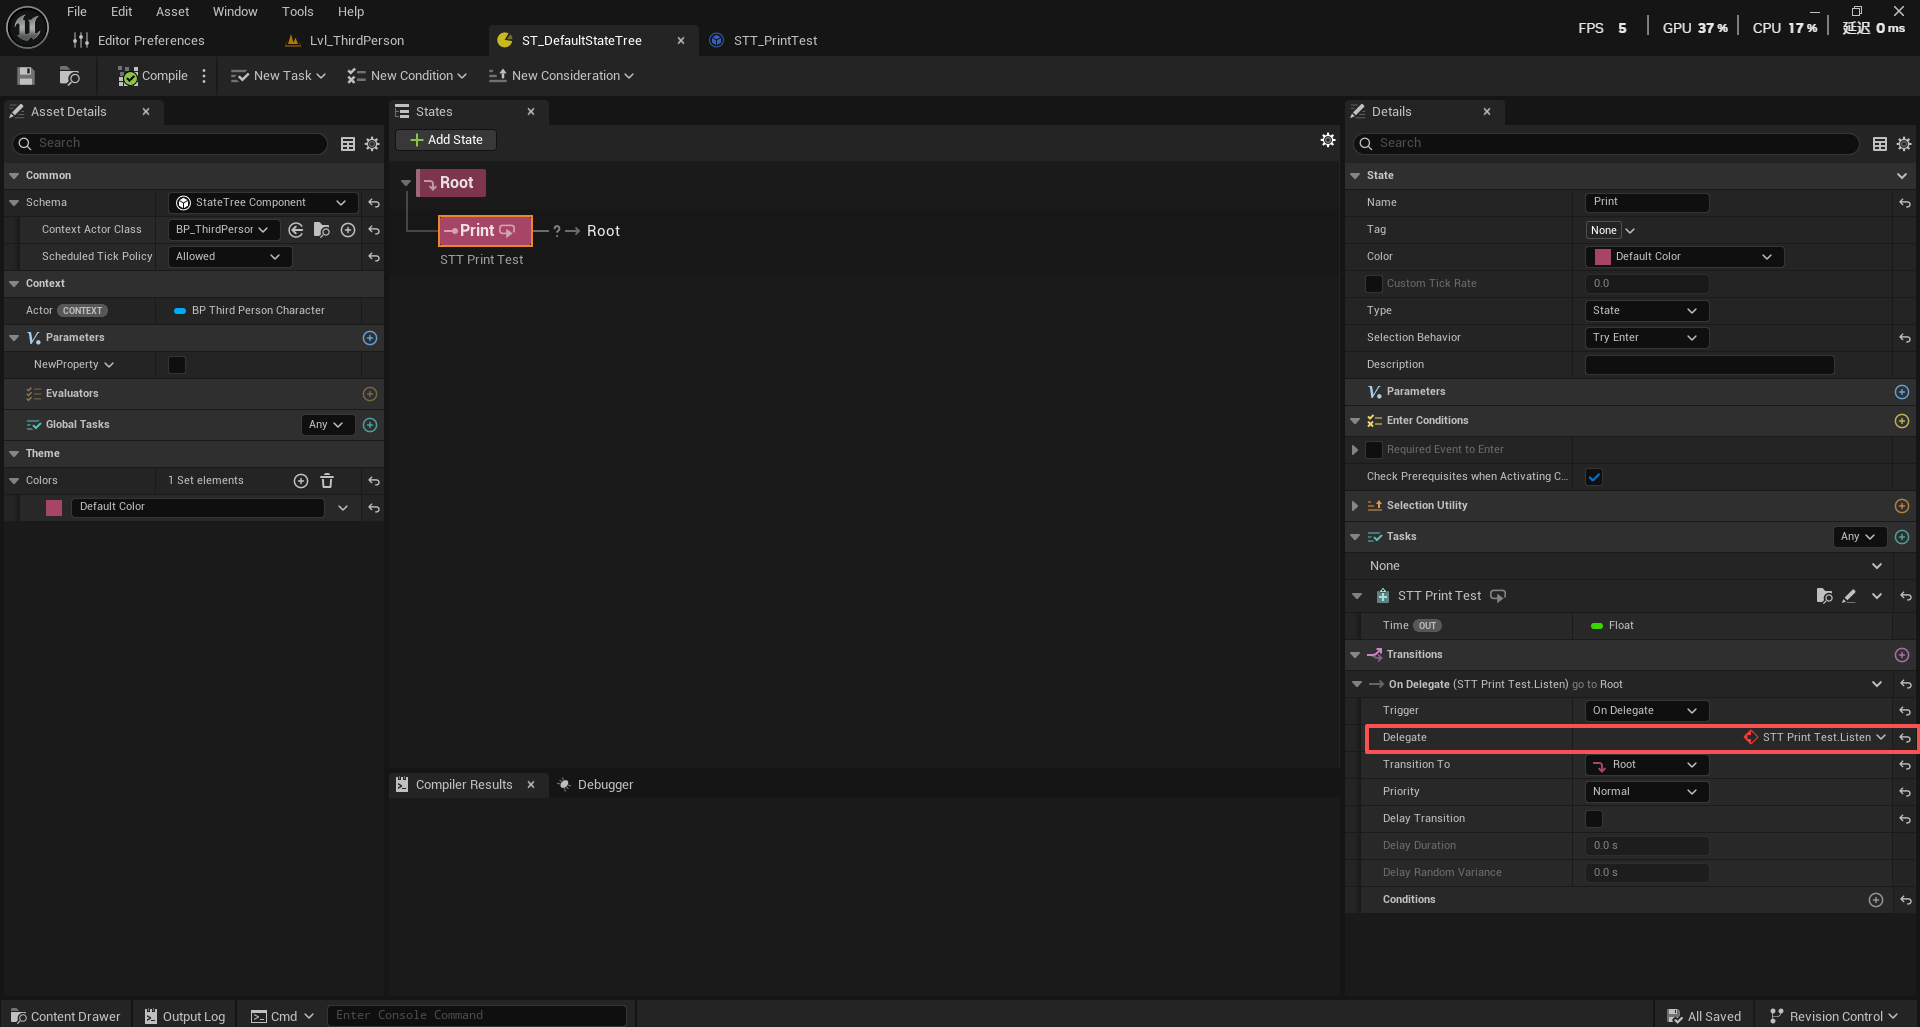
Task: Close the Compiler Results tab
Action: (x=531, y=785)
